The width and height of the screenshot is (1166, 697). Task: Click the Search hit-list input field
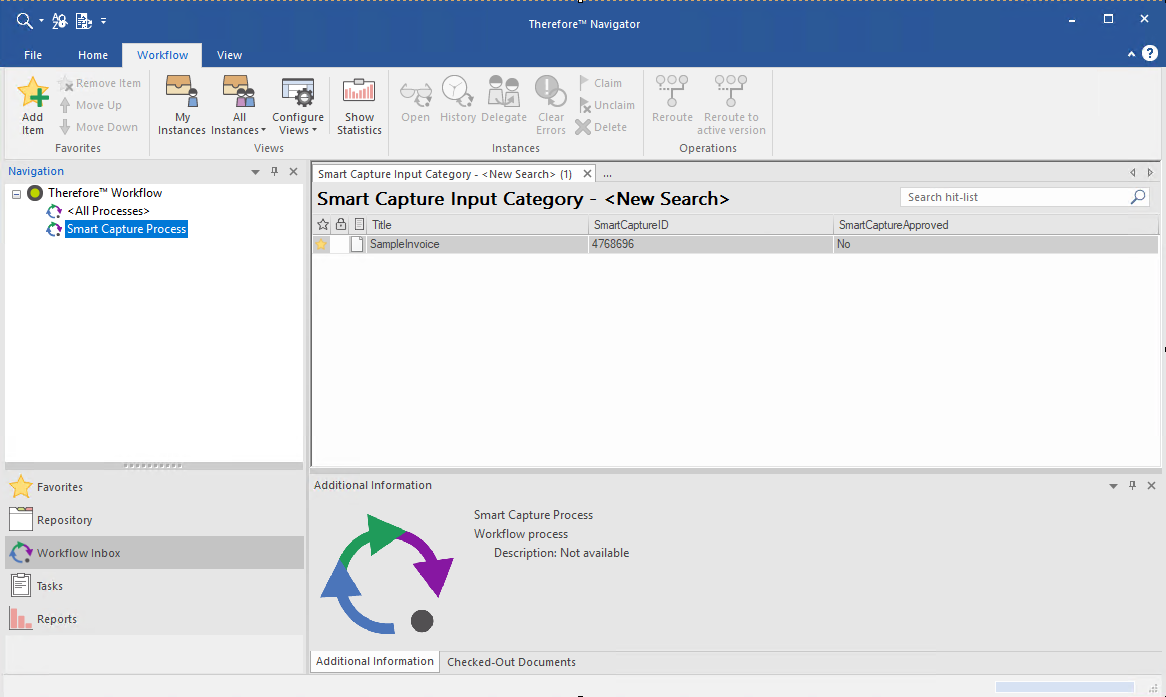(x=1014, y=197)
